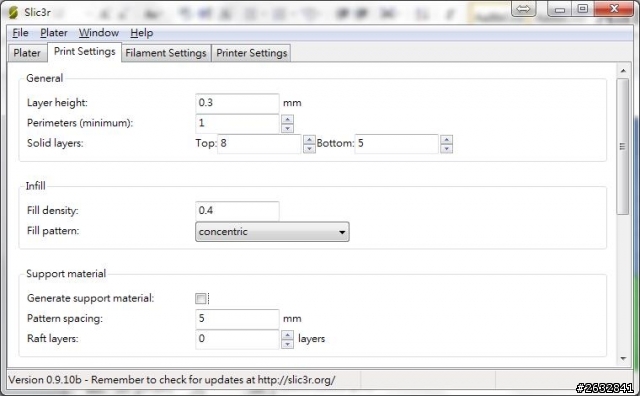Click the Fill density input field

coord(237,211)
